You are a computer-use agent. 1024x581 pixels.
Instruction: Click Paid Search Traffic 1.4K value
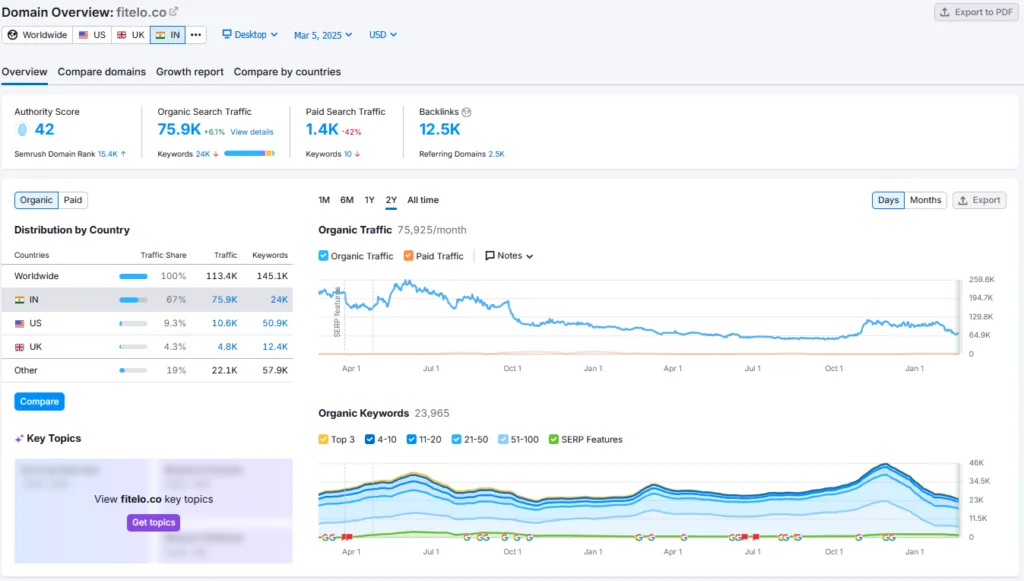point(322,129)
